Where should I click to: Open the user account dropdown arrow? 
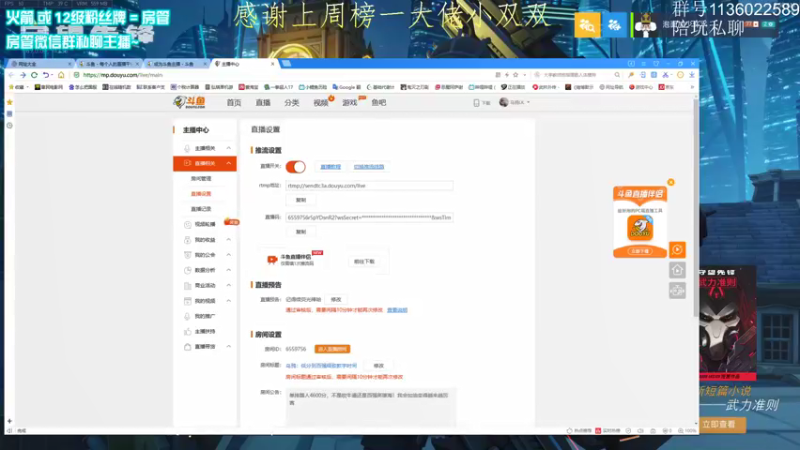(x=528, y=103)
